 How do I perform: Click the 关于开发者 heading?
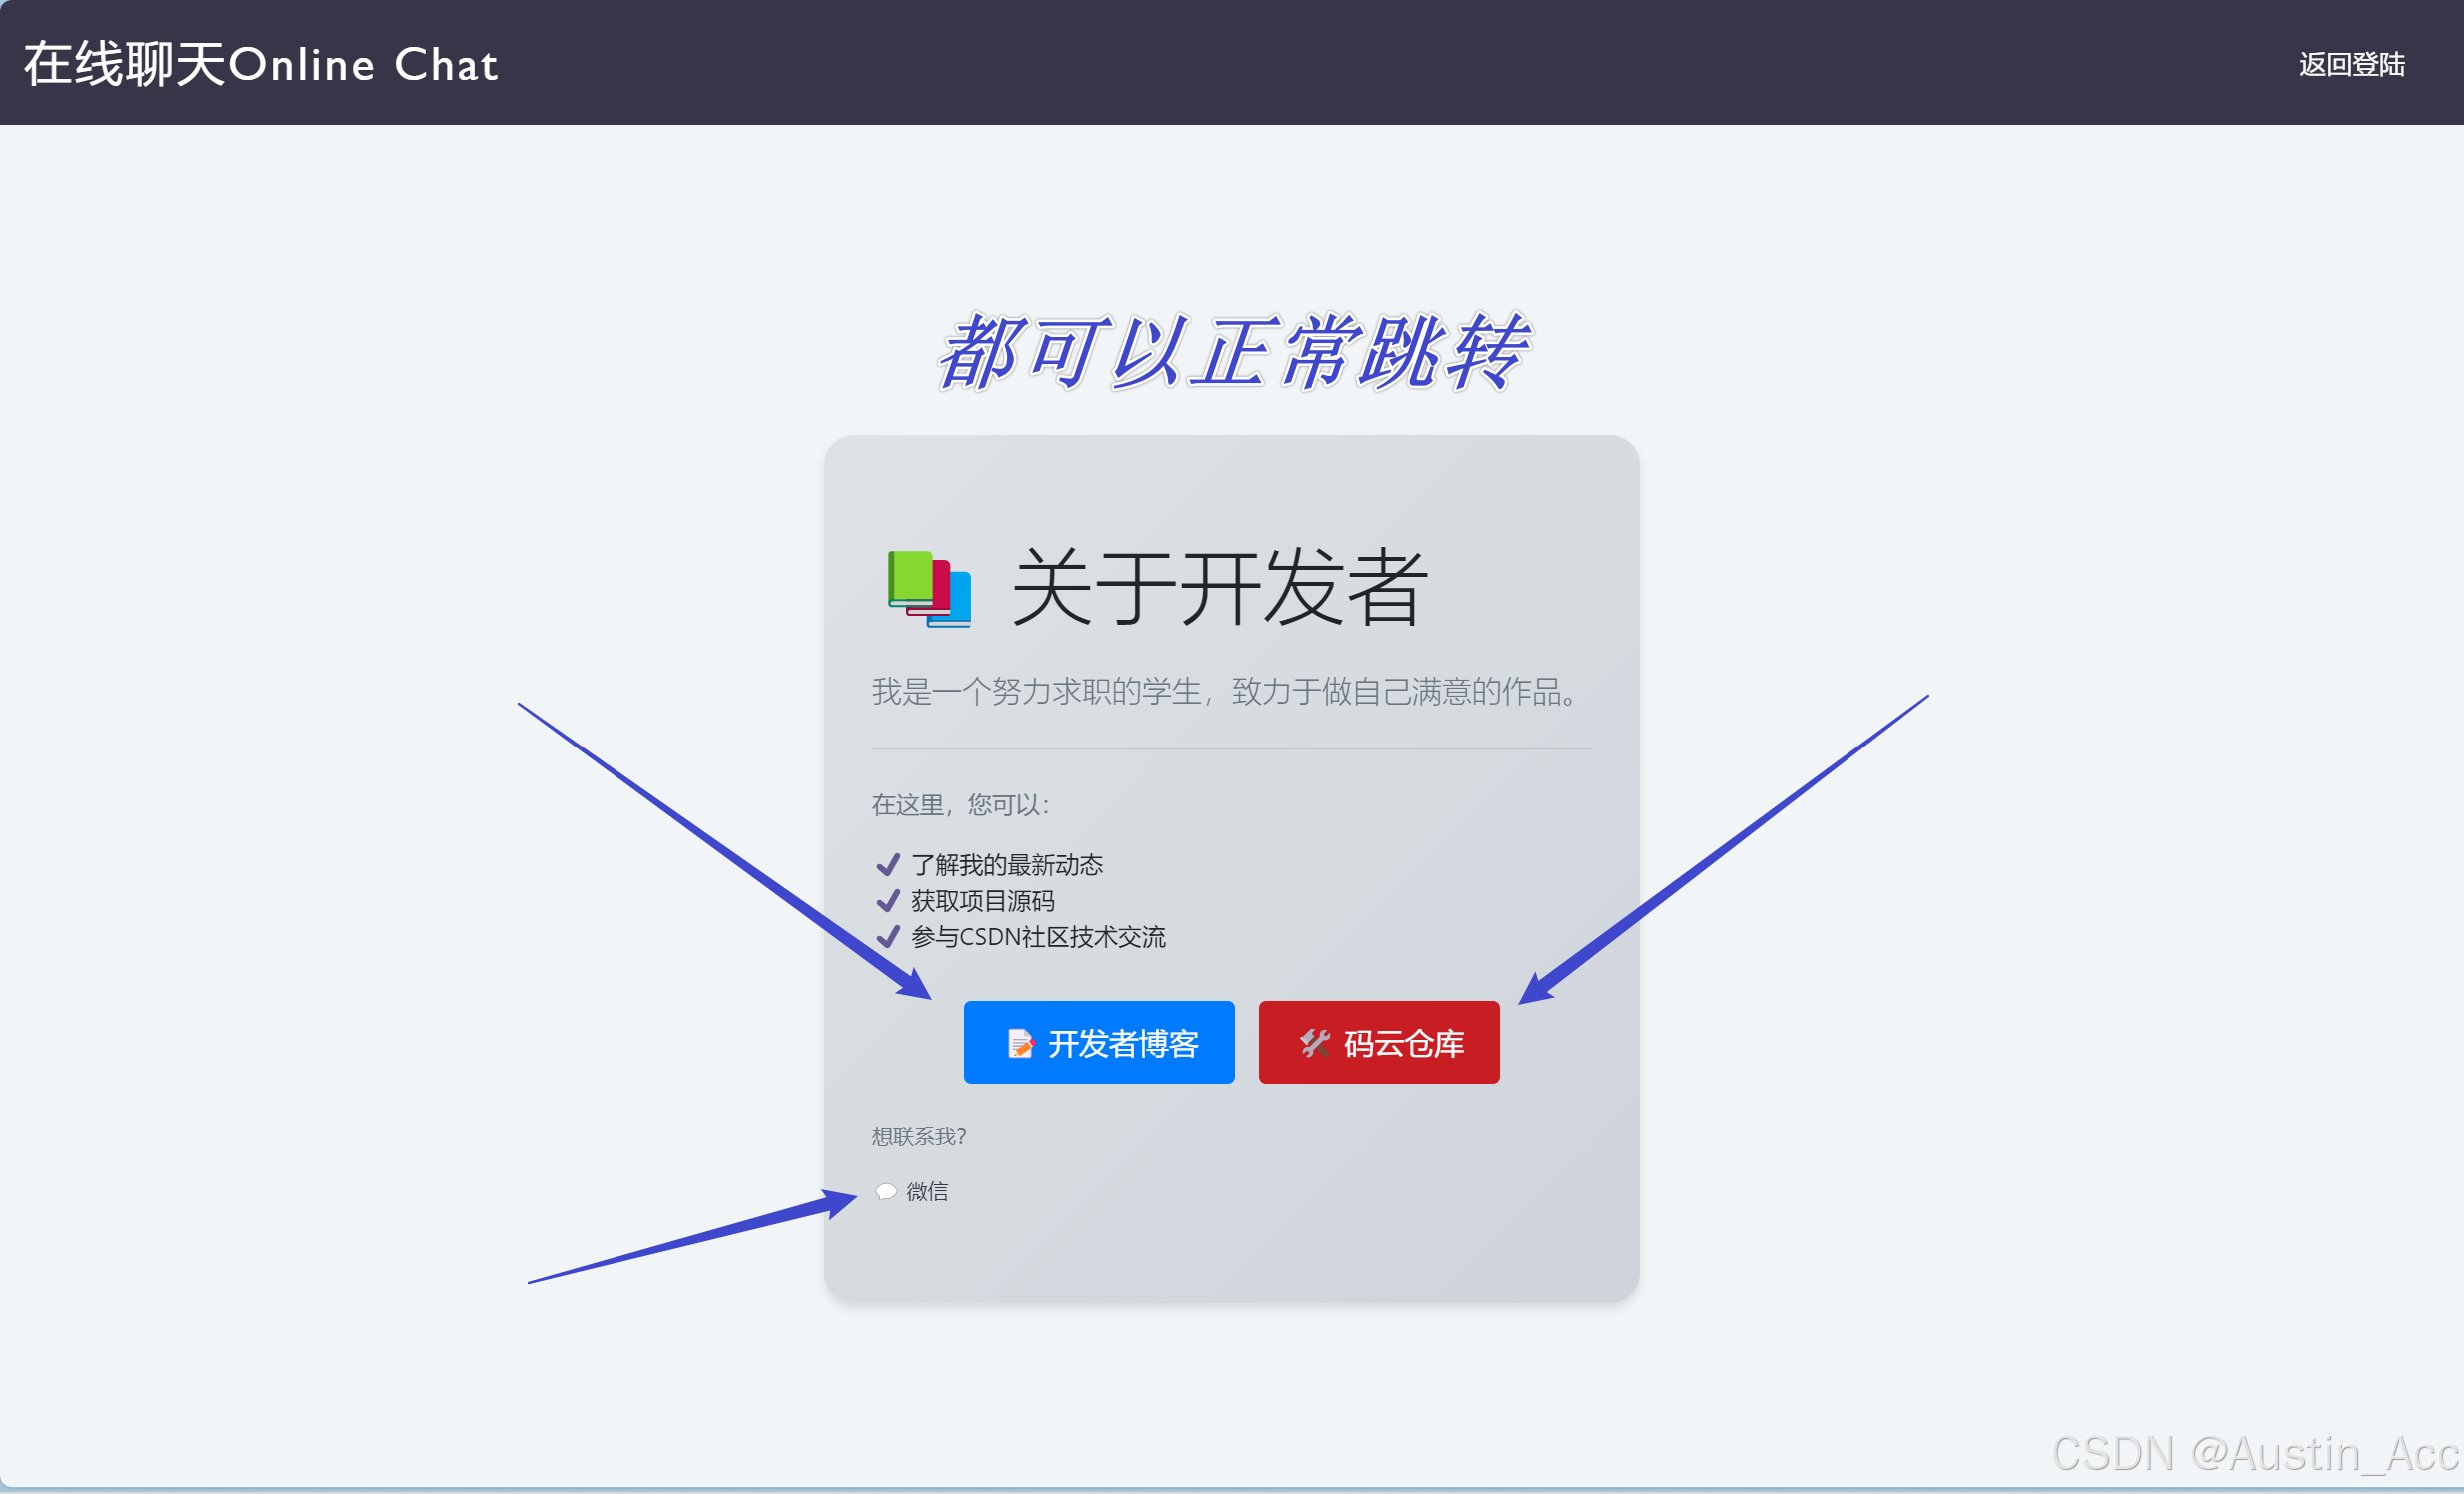pyautogui.click(x=1219, y=587)
